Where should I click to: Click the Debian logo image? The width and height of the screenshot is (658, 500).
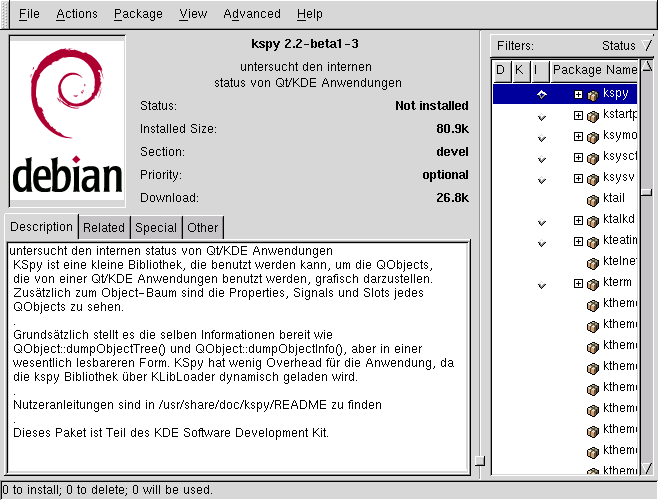point(67,121)
